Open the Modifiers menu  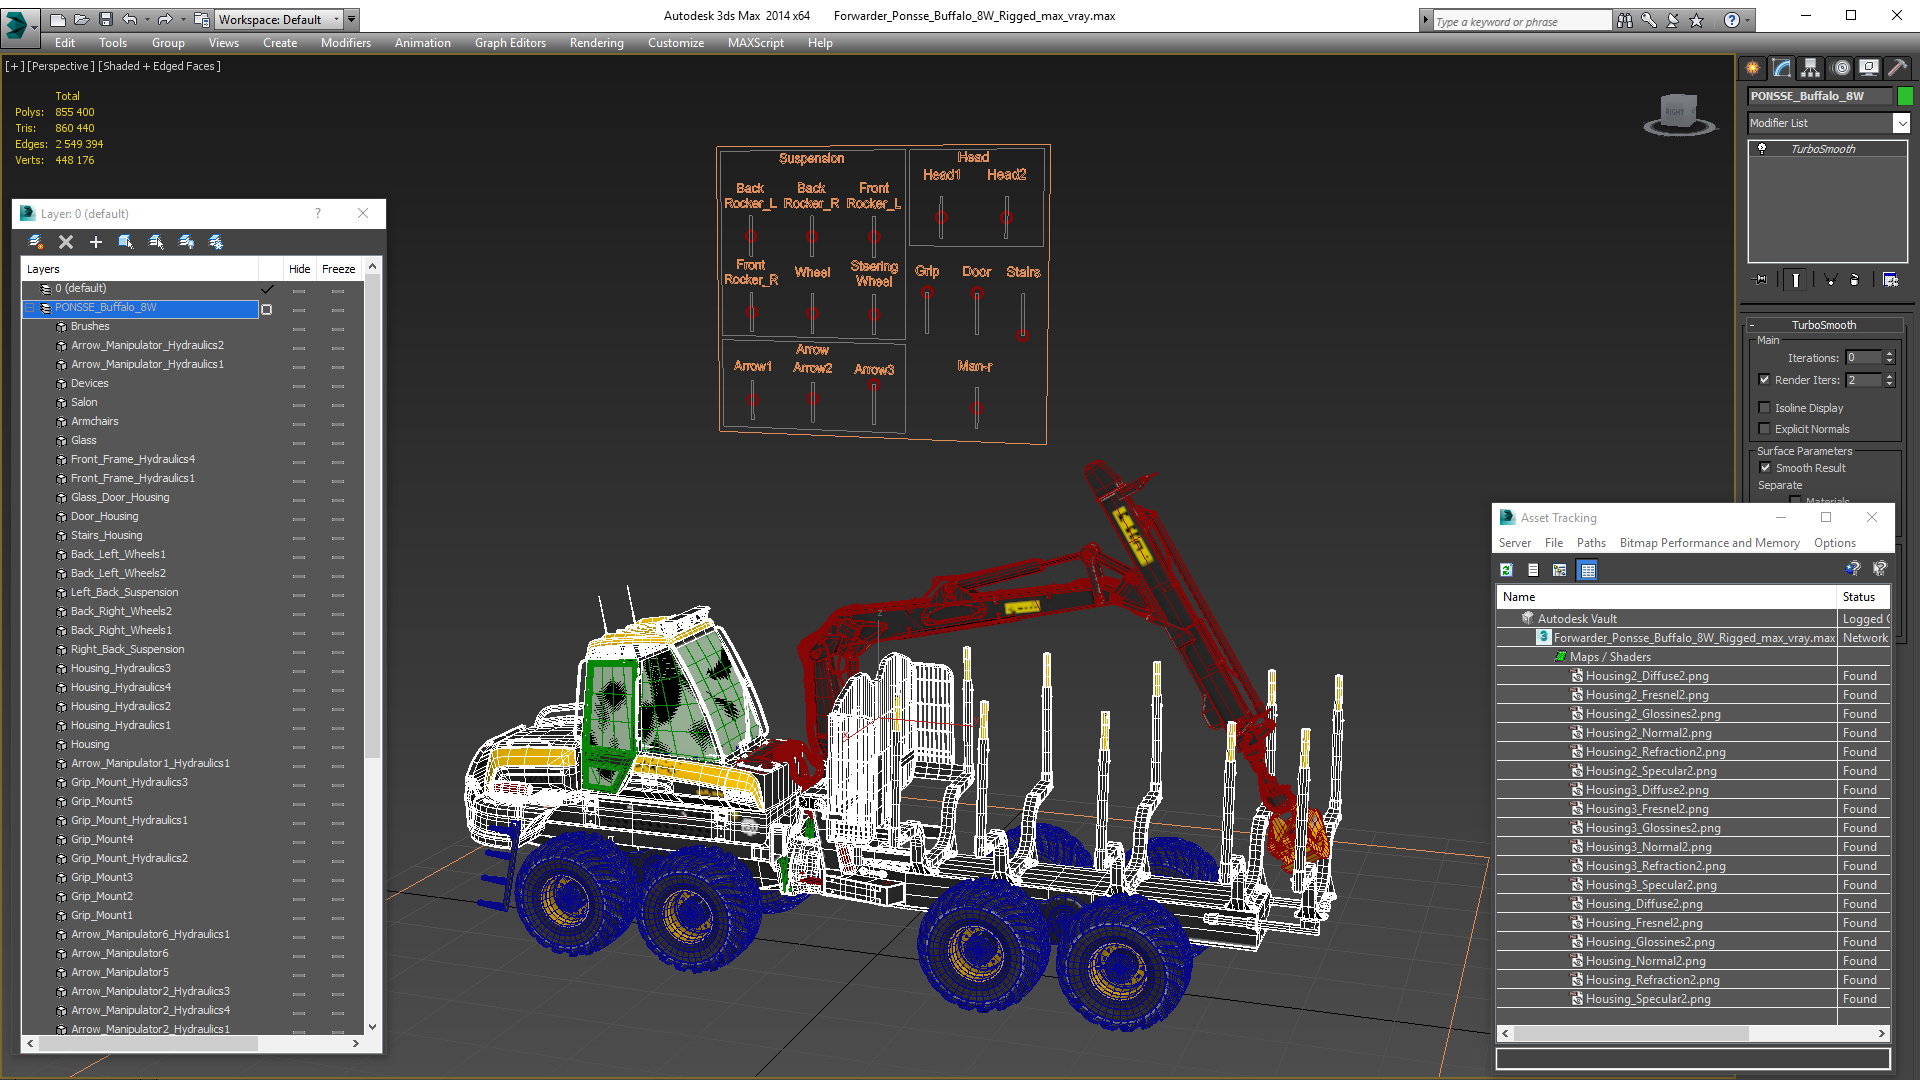345,43
